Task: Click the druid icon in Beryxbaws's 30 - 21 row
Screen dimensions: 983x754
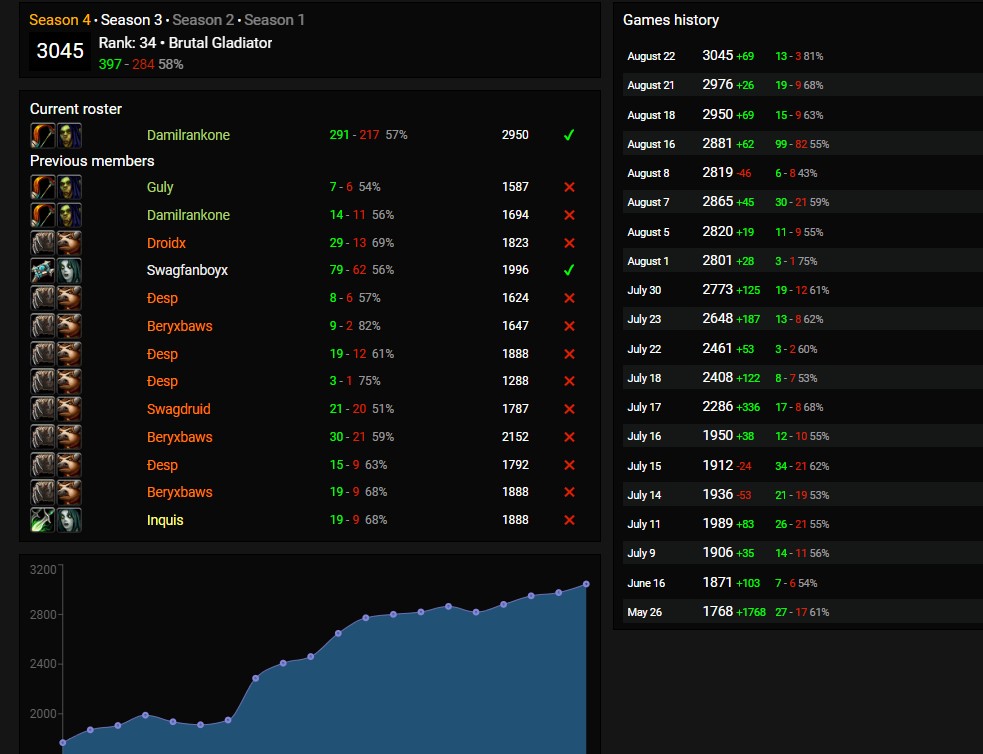Action: (x=43, y=437)
